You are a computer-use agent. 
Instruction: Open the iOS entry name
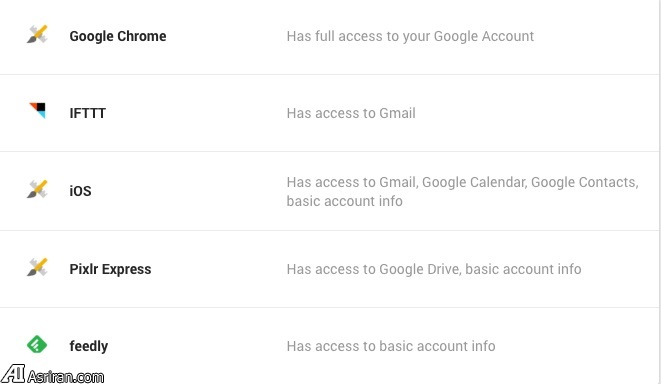(x=80, y=191)
